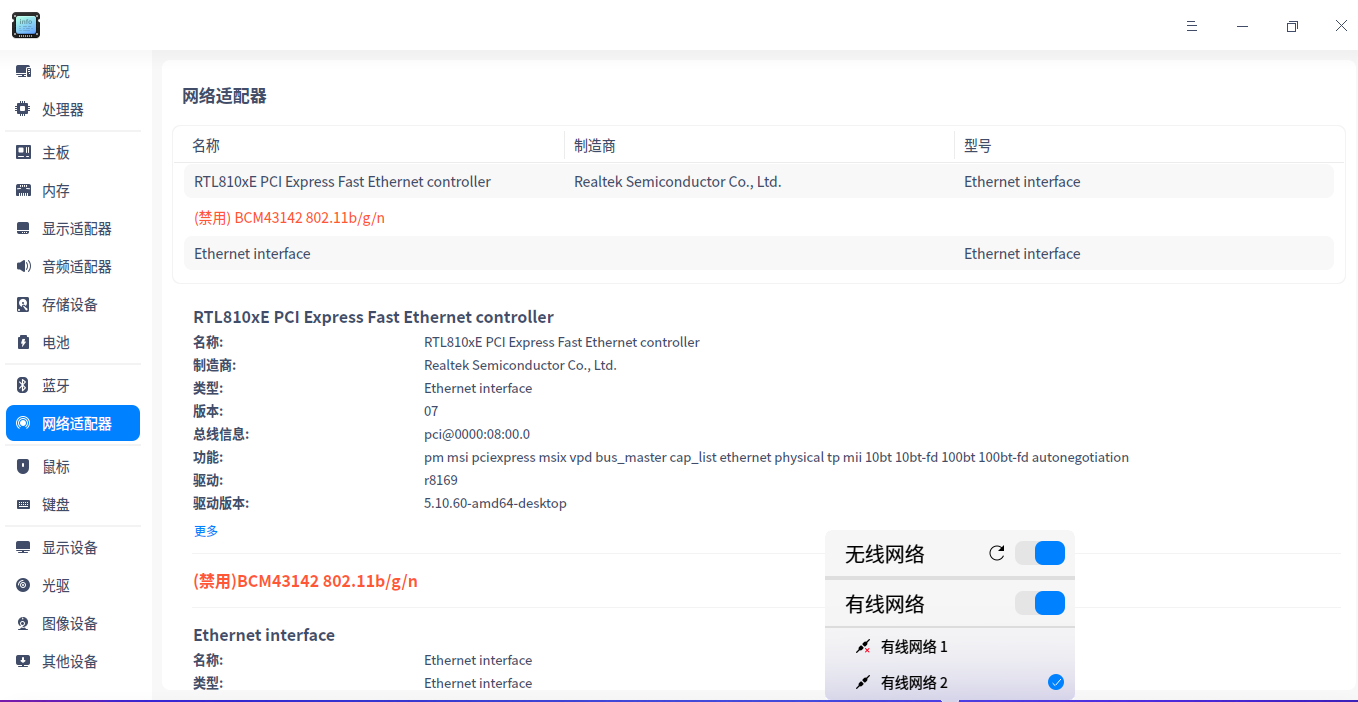Open 音频适配器 in the sidebar
The image size is (1358, 702).
73,267
